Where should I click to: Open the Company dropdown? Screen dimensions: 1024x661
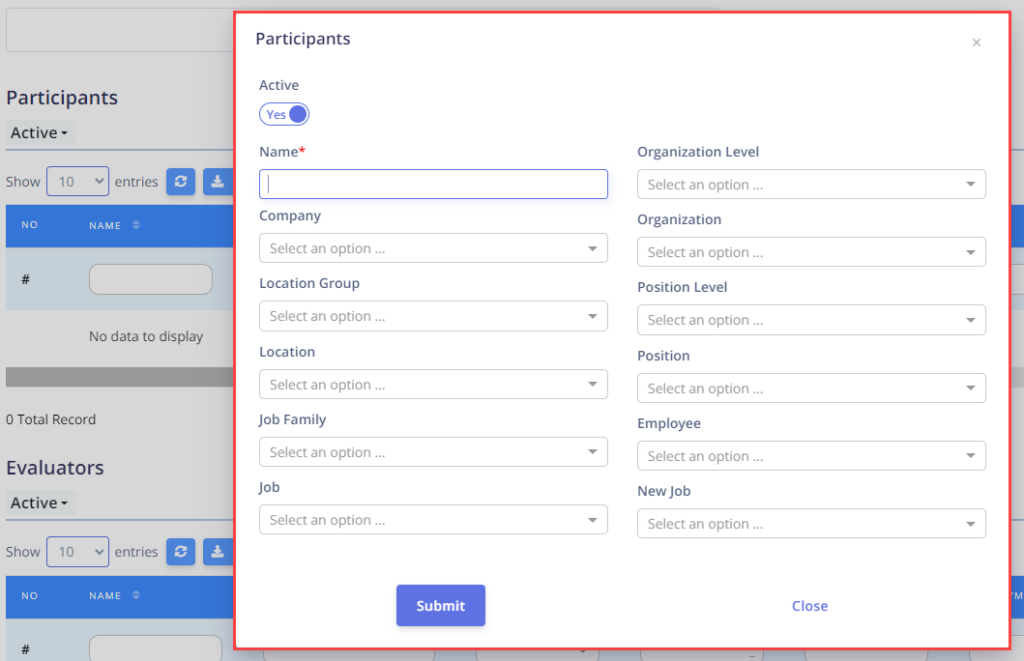[x=433, y=248]
